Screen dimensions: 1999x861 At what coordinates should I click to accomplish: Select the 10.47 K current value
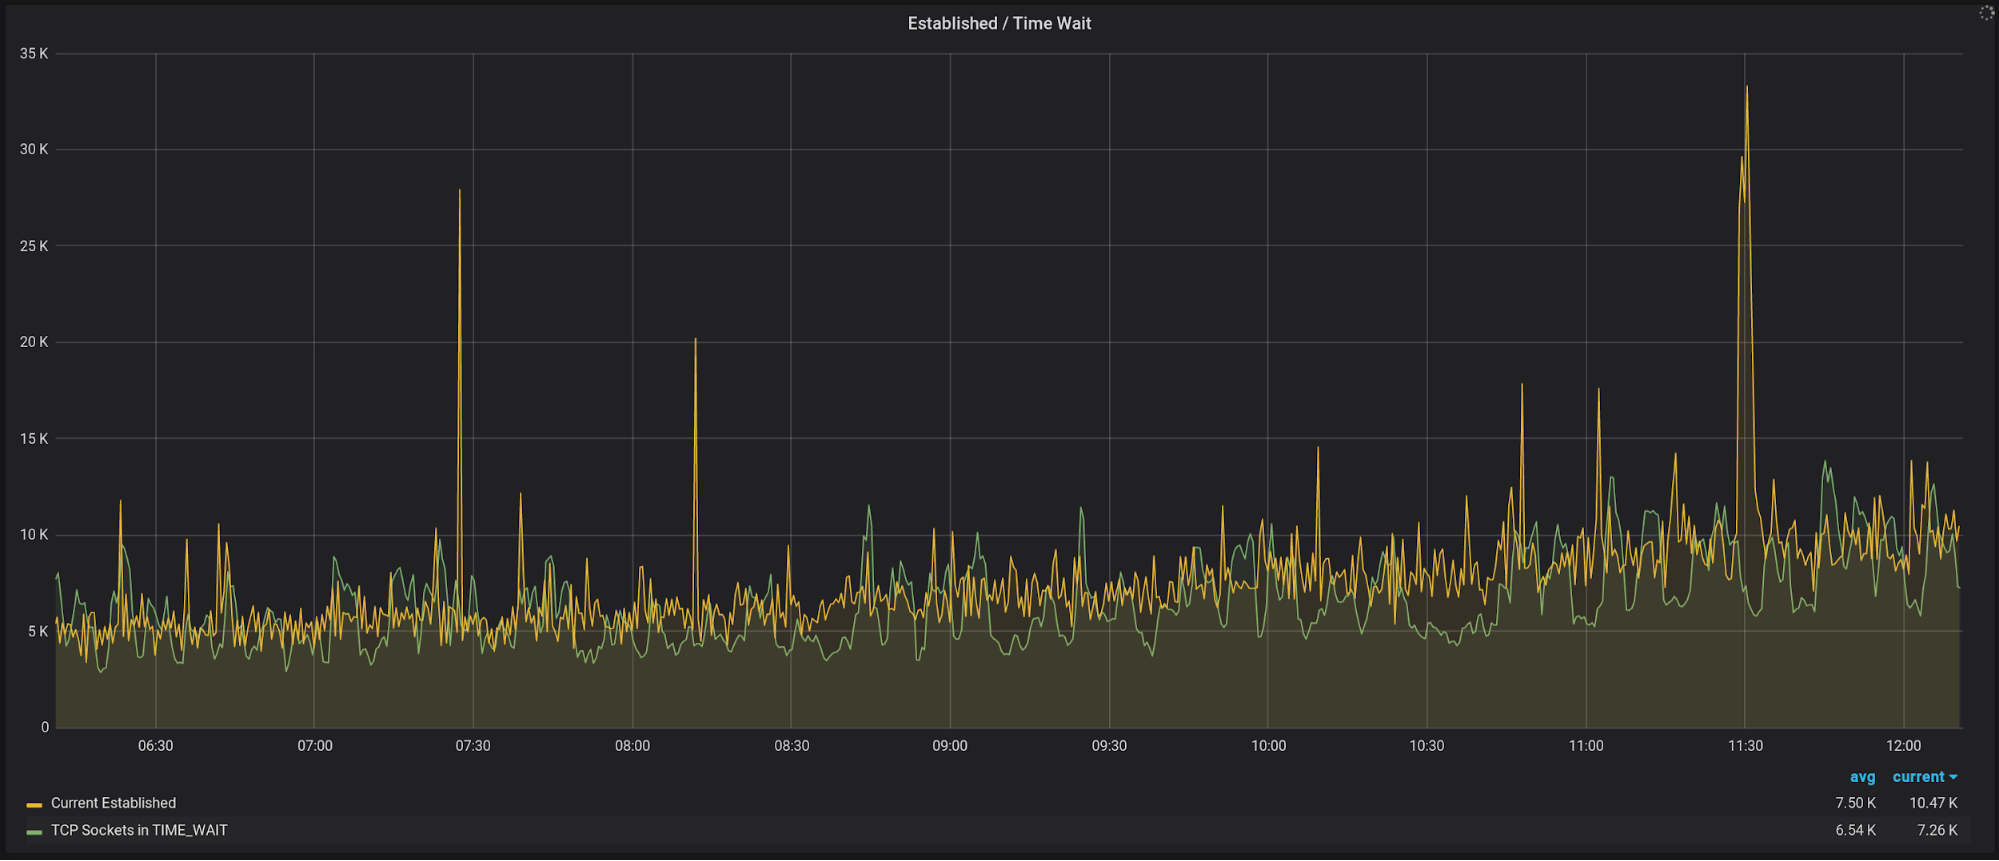coord(1933,803)
